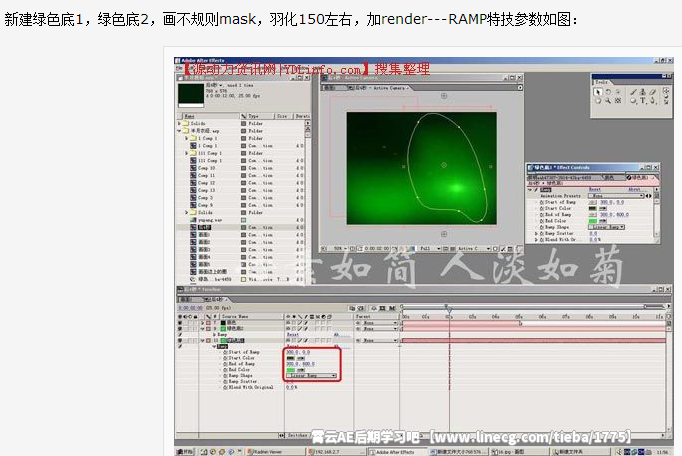682x456 pixels.
Task: Open Start Color swatch in Effect Controls
Action: (x=592, y=208)
